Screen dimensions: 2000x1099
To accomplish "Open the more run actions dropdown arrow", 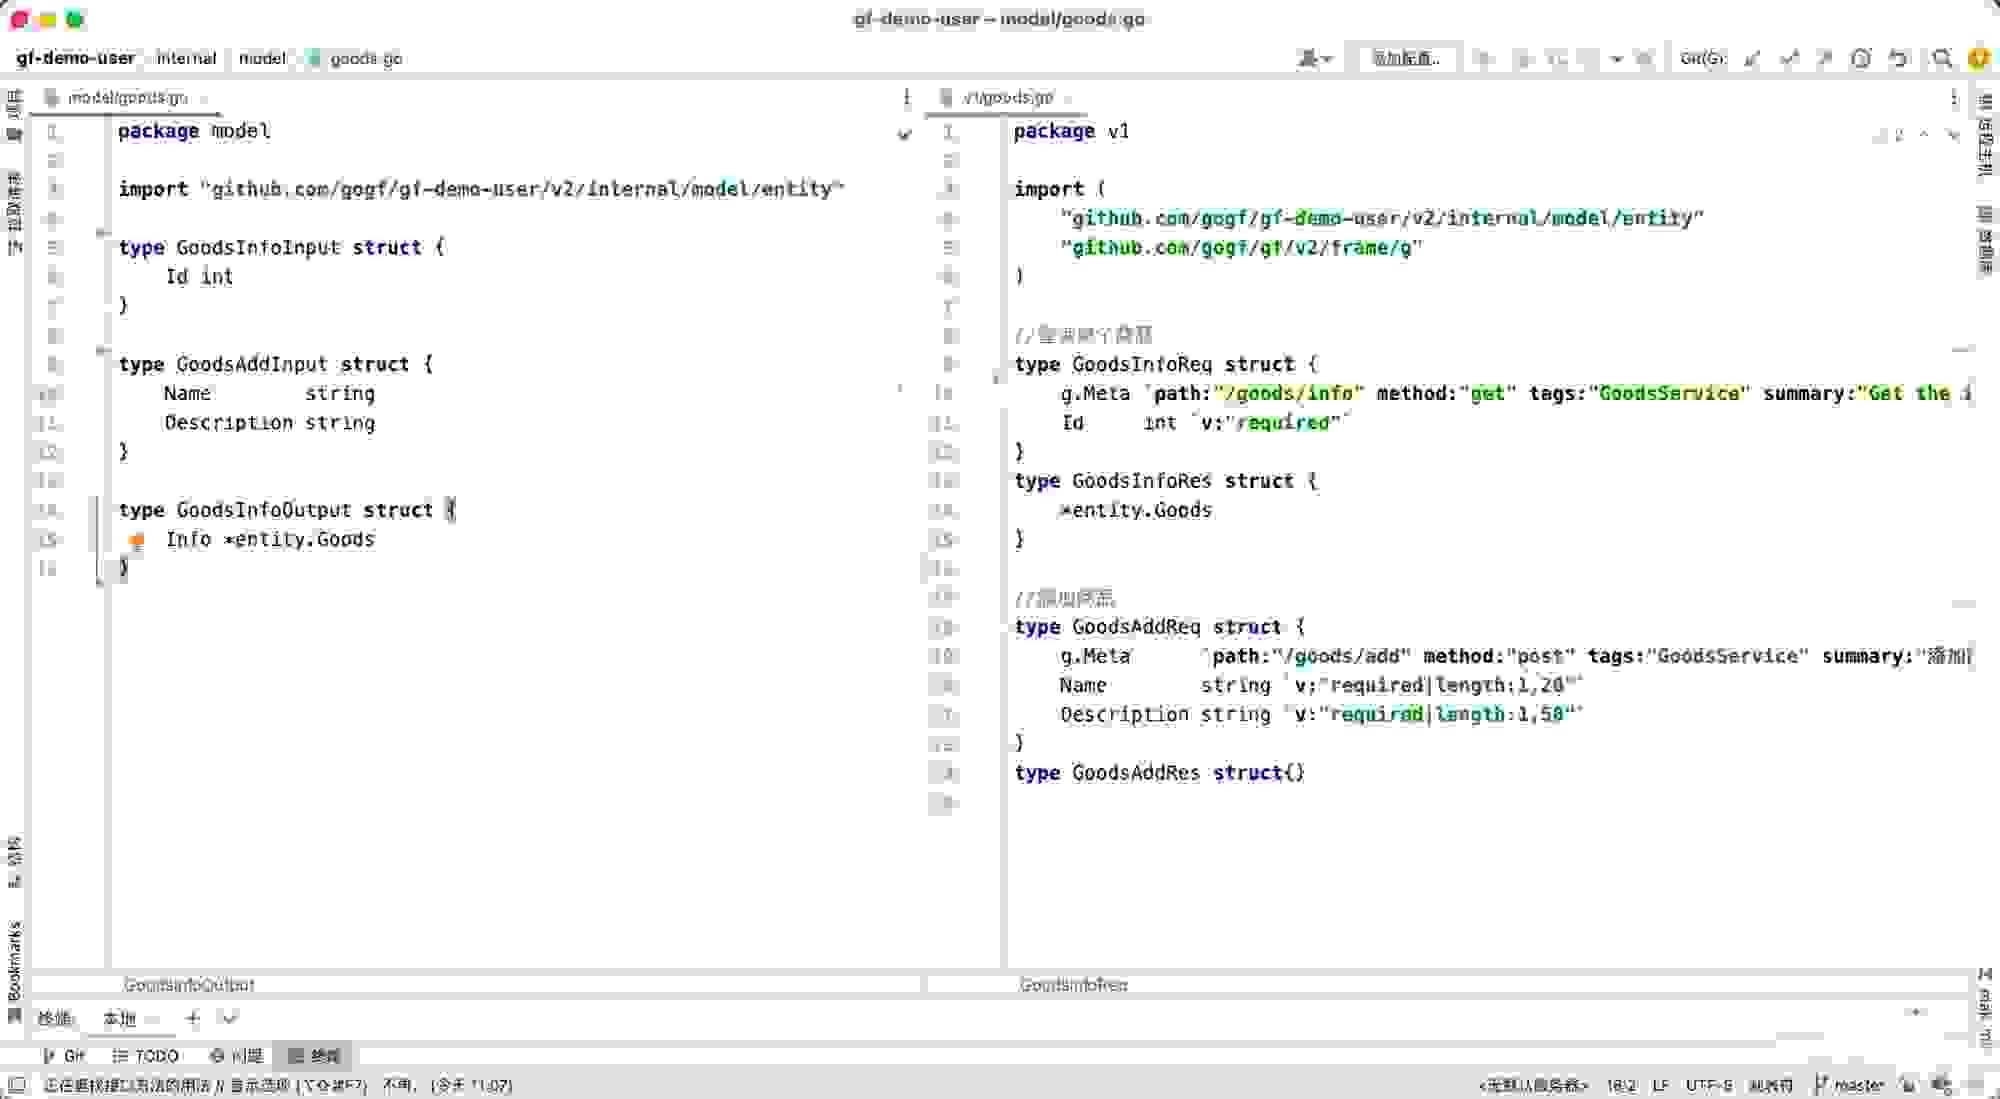I will point(1616,59).
